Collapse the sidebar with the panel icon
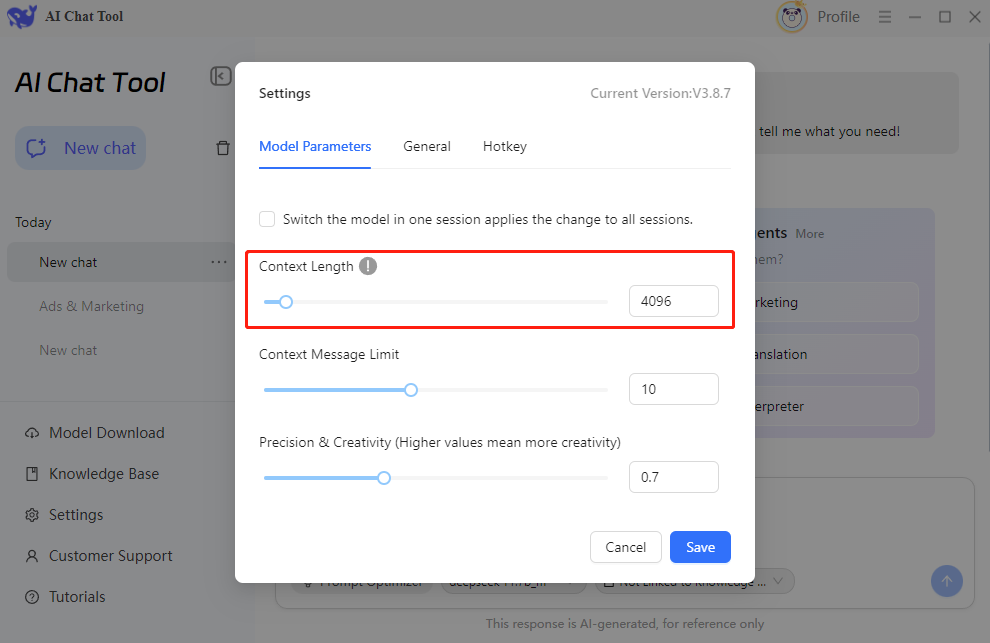This screenshot has height=643, width=990. point(220,76)
